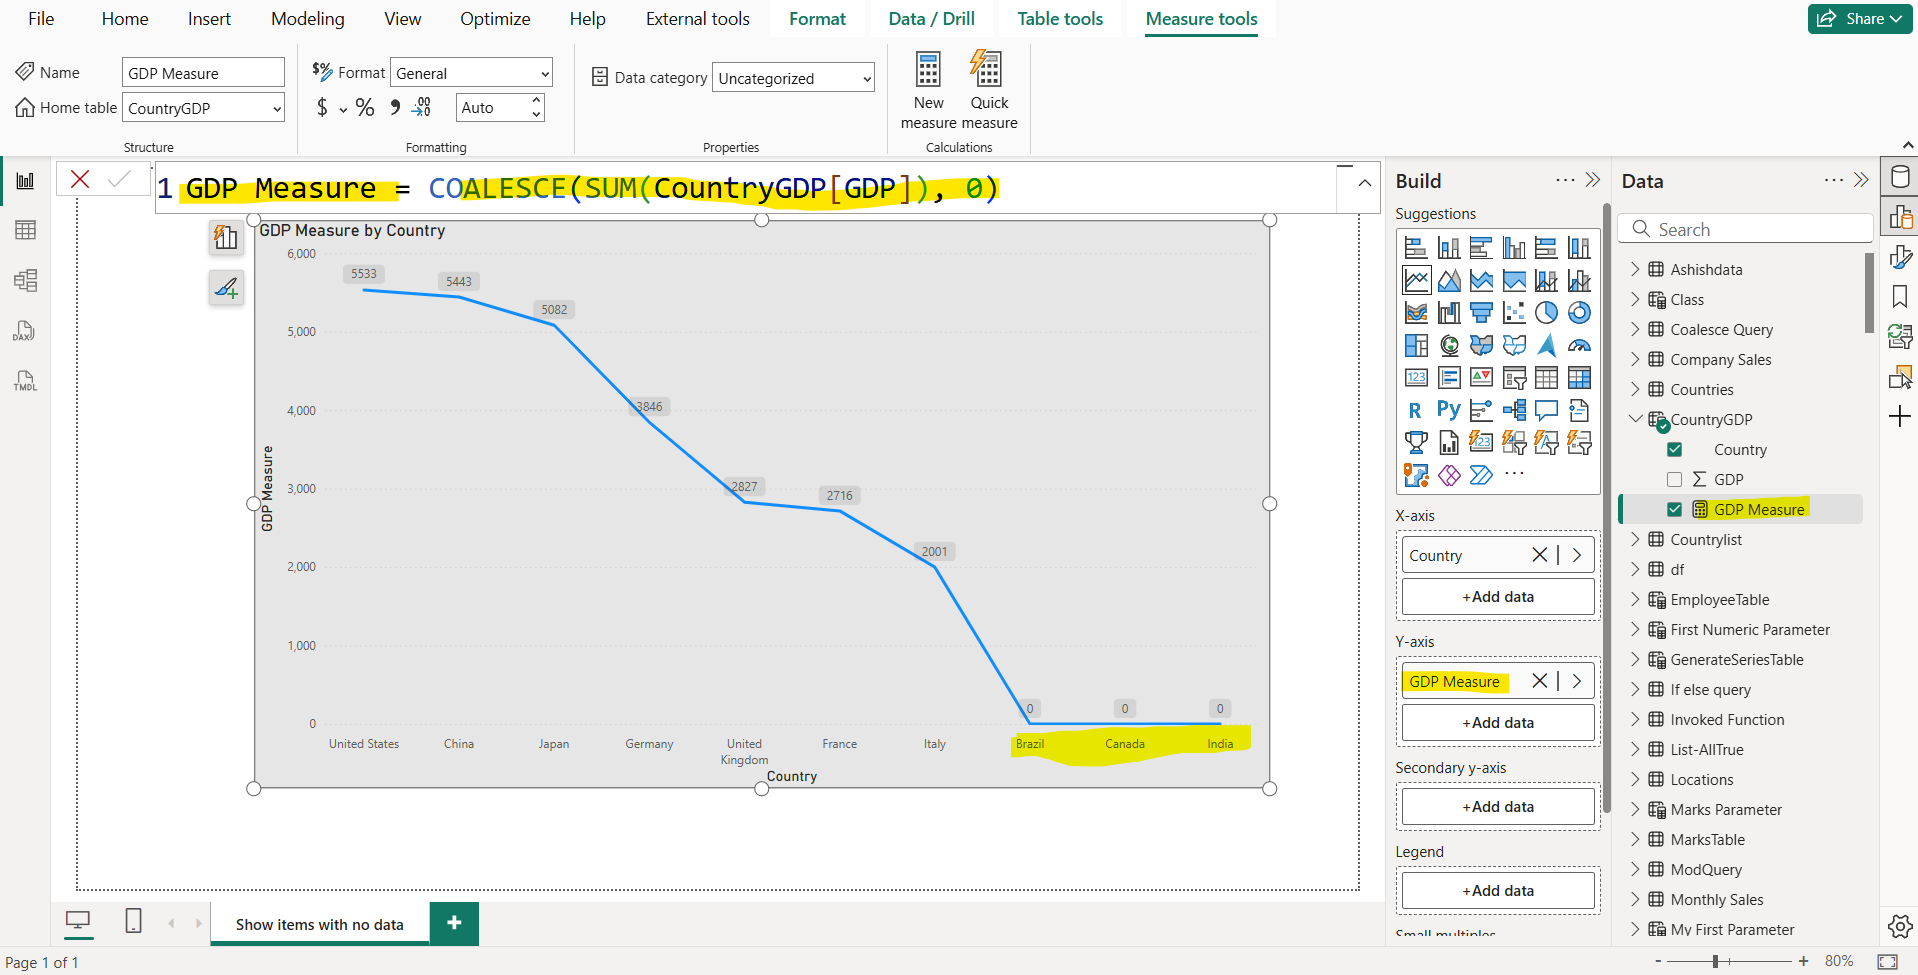
Task: Click the Share button
Action: 1858,18
